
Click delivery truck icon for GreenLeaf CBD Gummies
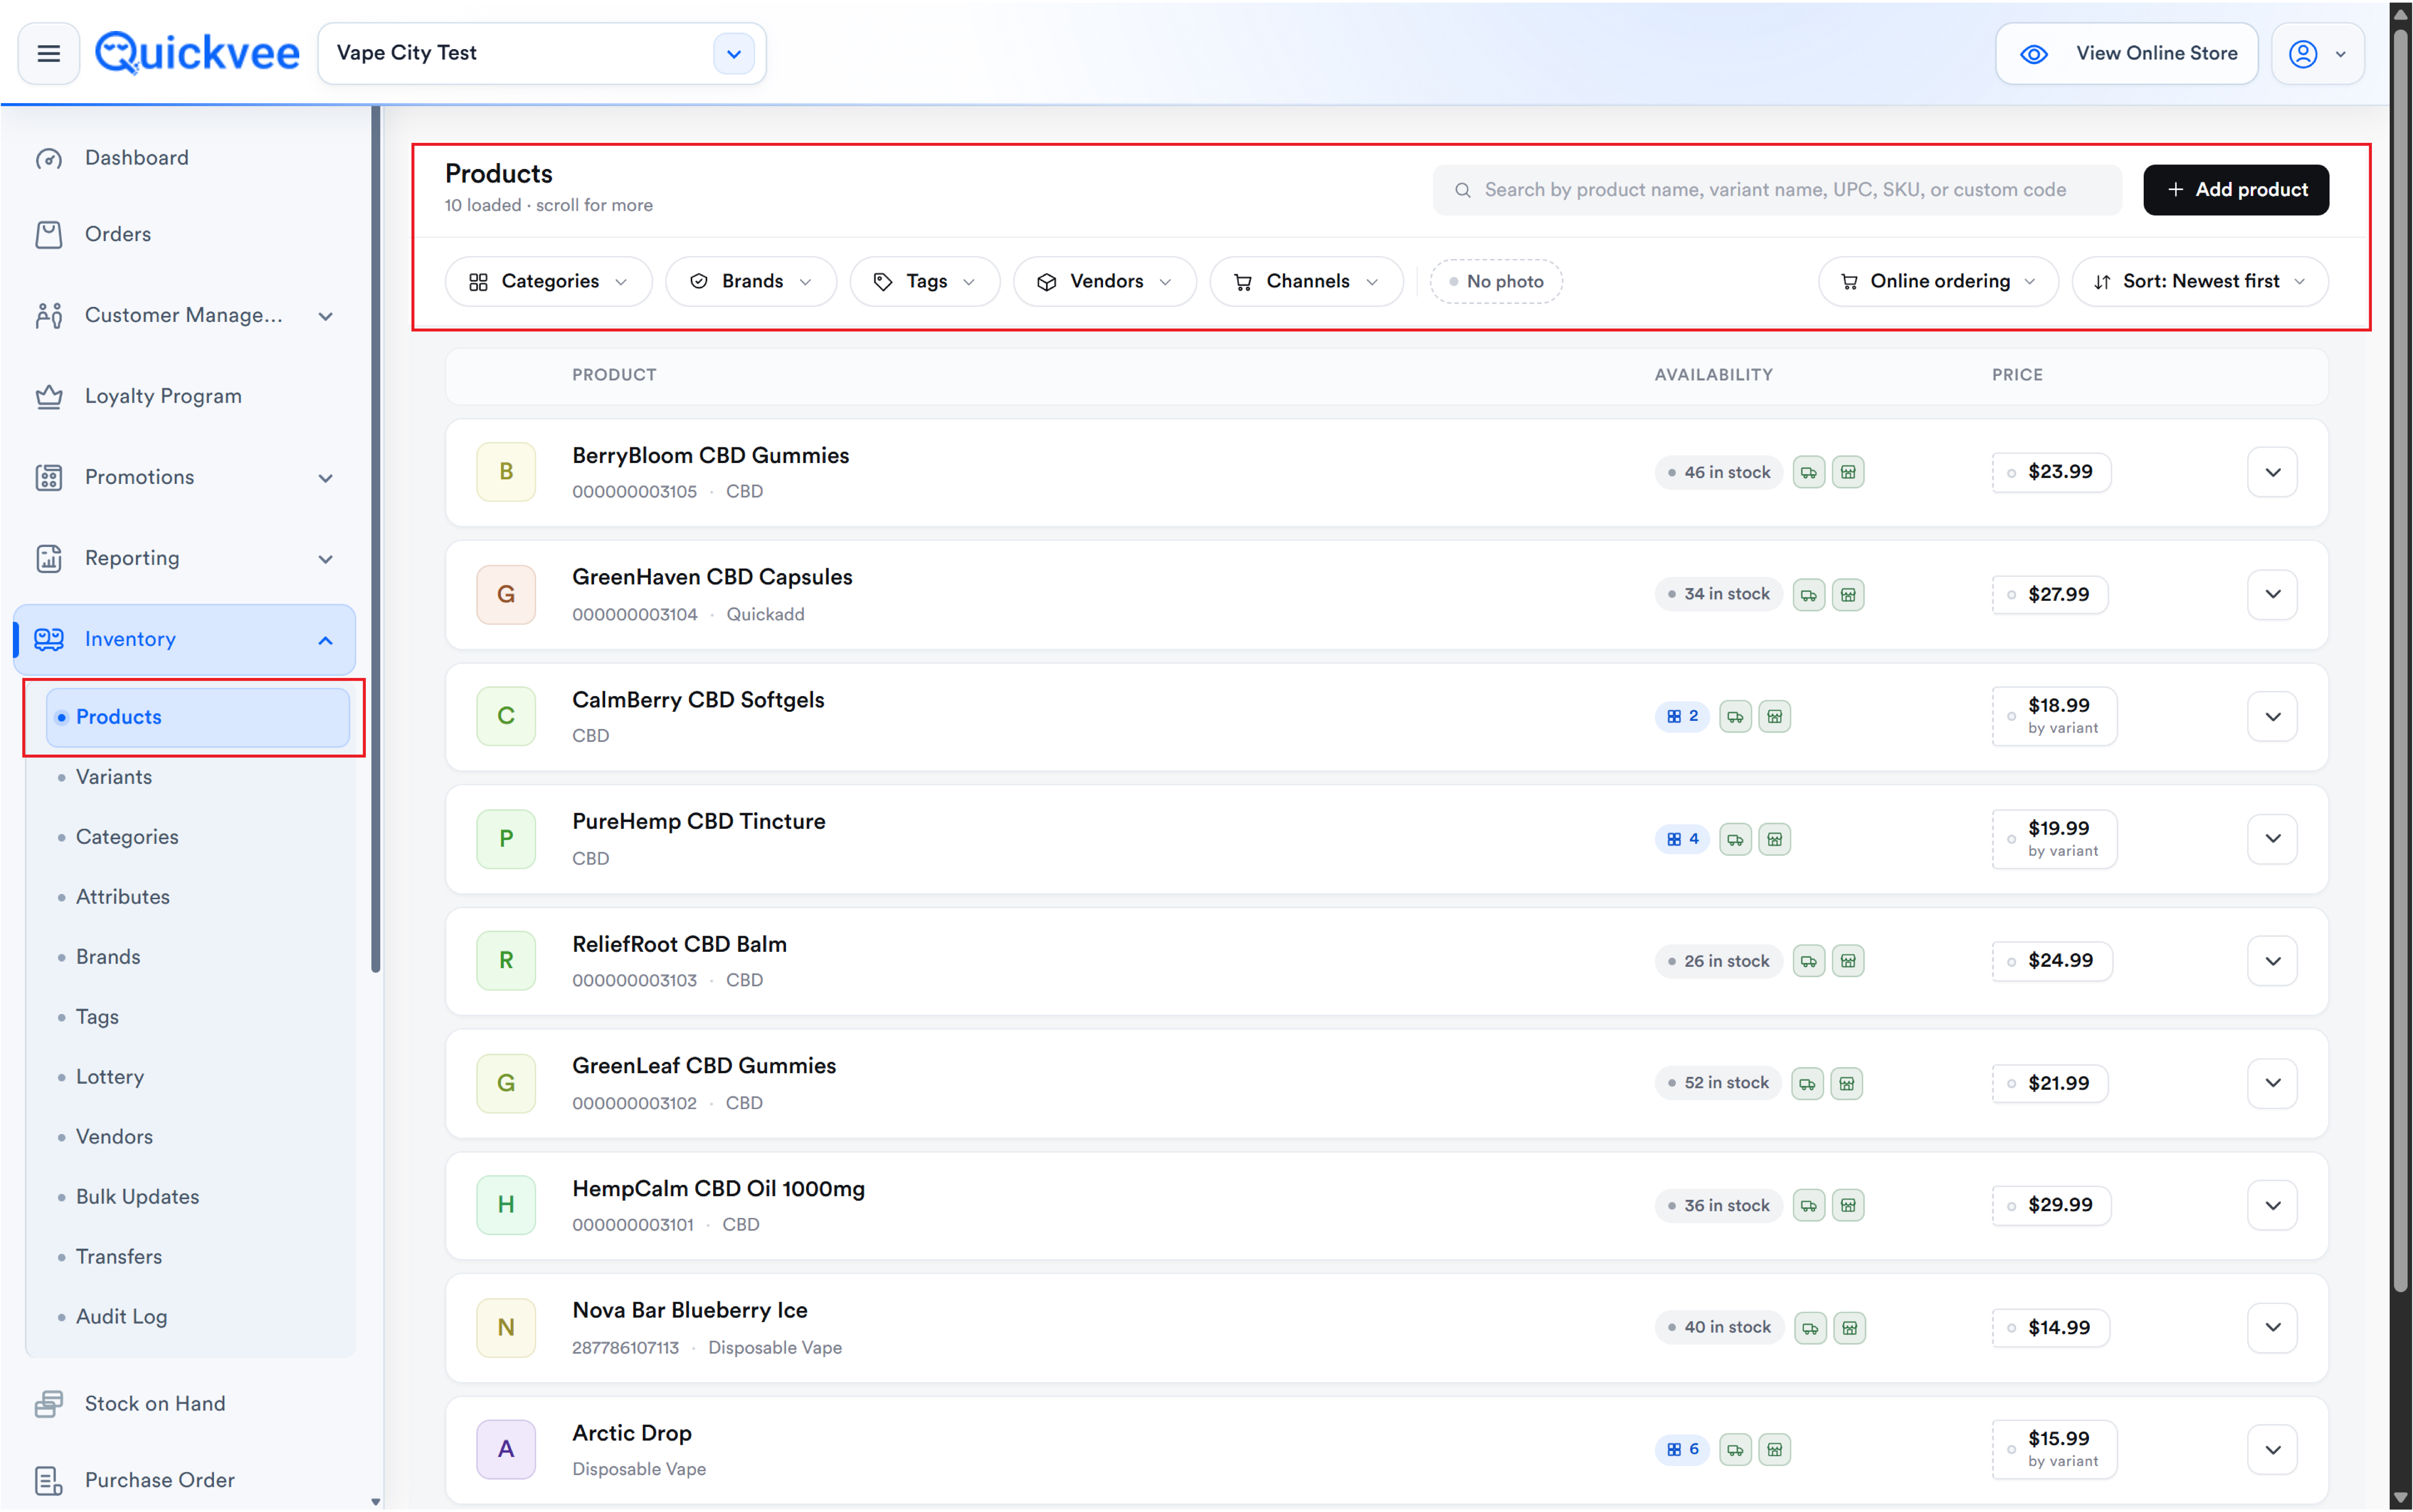point(1807,1084)
